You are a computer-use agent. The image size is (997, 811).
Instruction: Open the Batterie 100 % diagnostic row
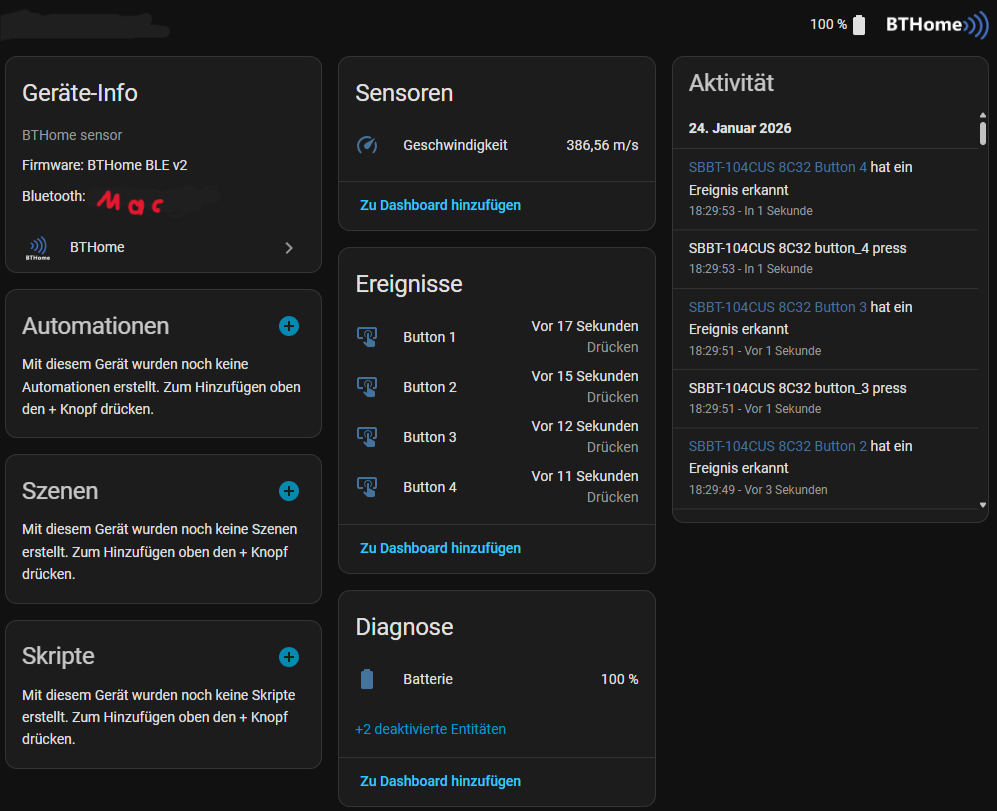497,679
